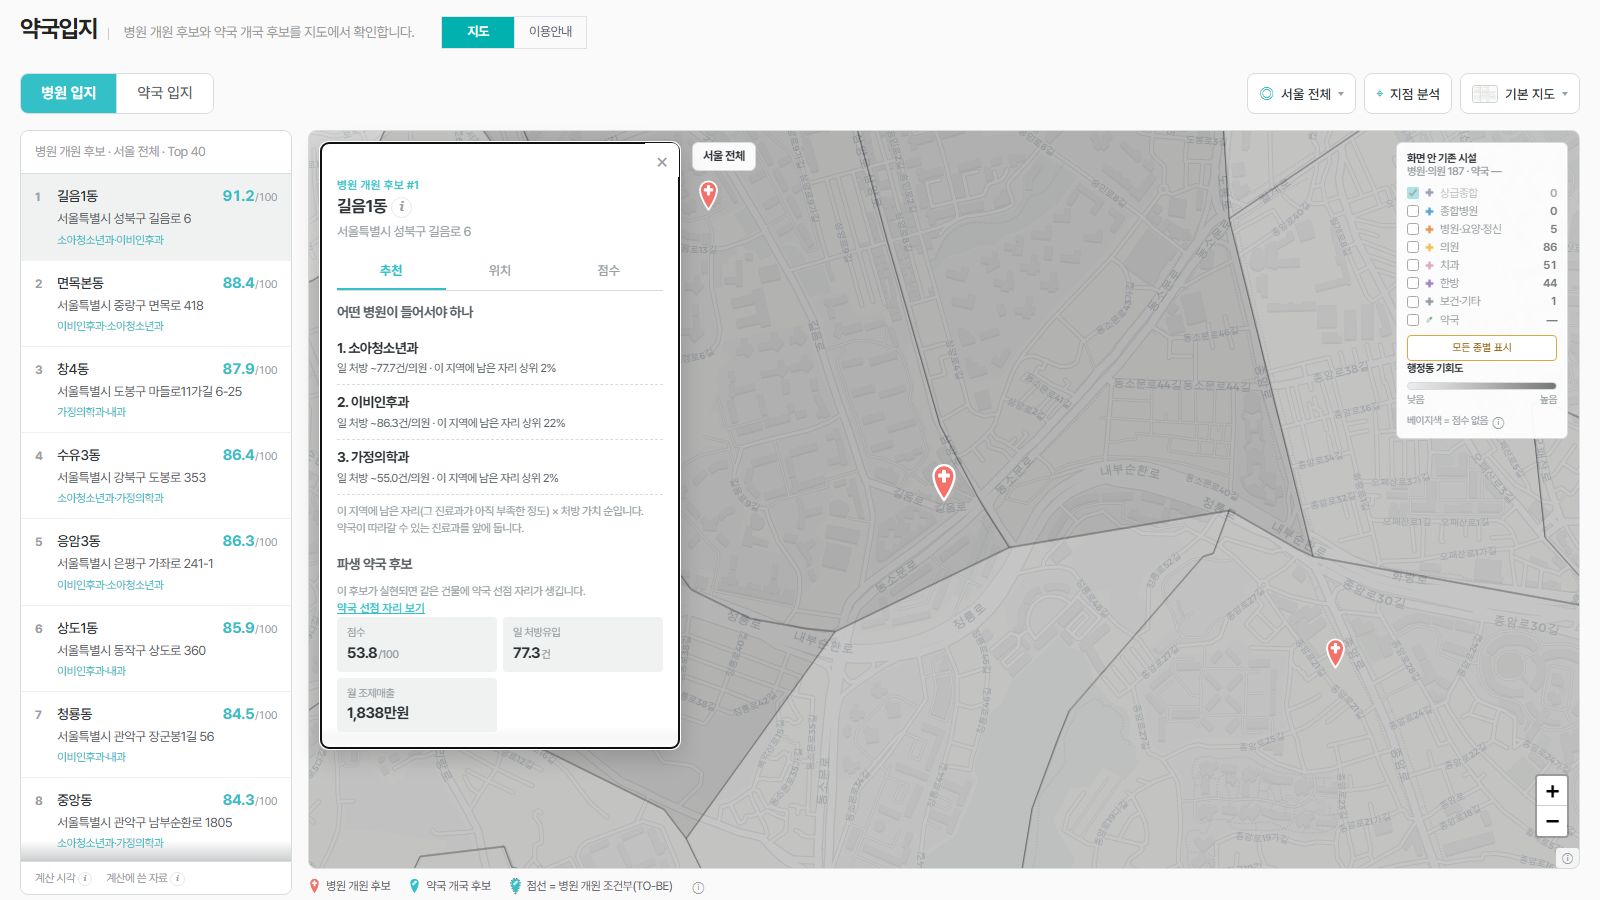Click the 일 처방유입 77.3건 card
The width and height of the screenshot is (1600, 900).
pyautogui.click(x=583, y=644)
